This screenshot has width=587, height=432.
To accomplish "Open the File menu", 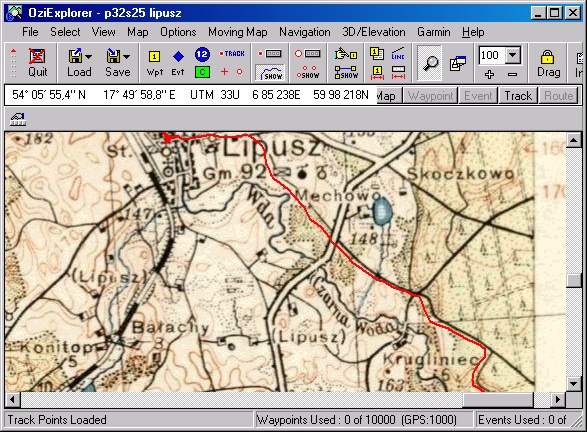I will (30, 32).
